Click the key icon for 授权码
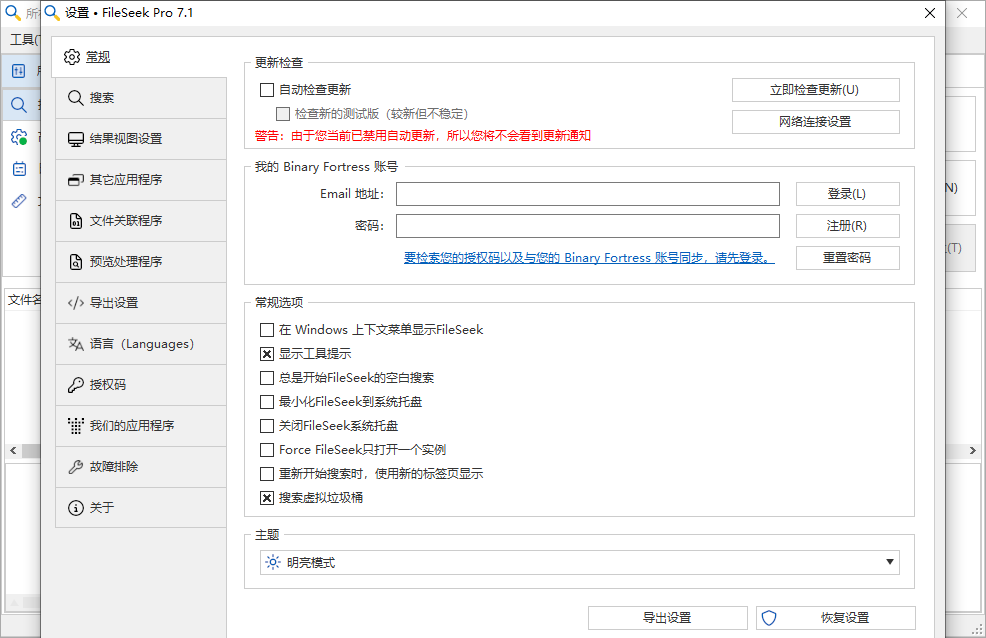This screenshot has width=986, height=638. coord(75,385)
